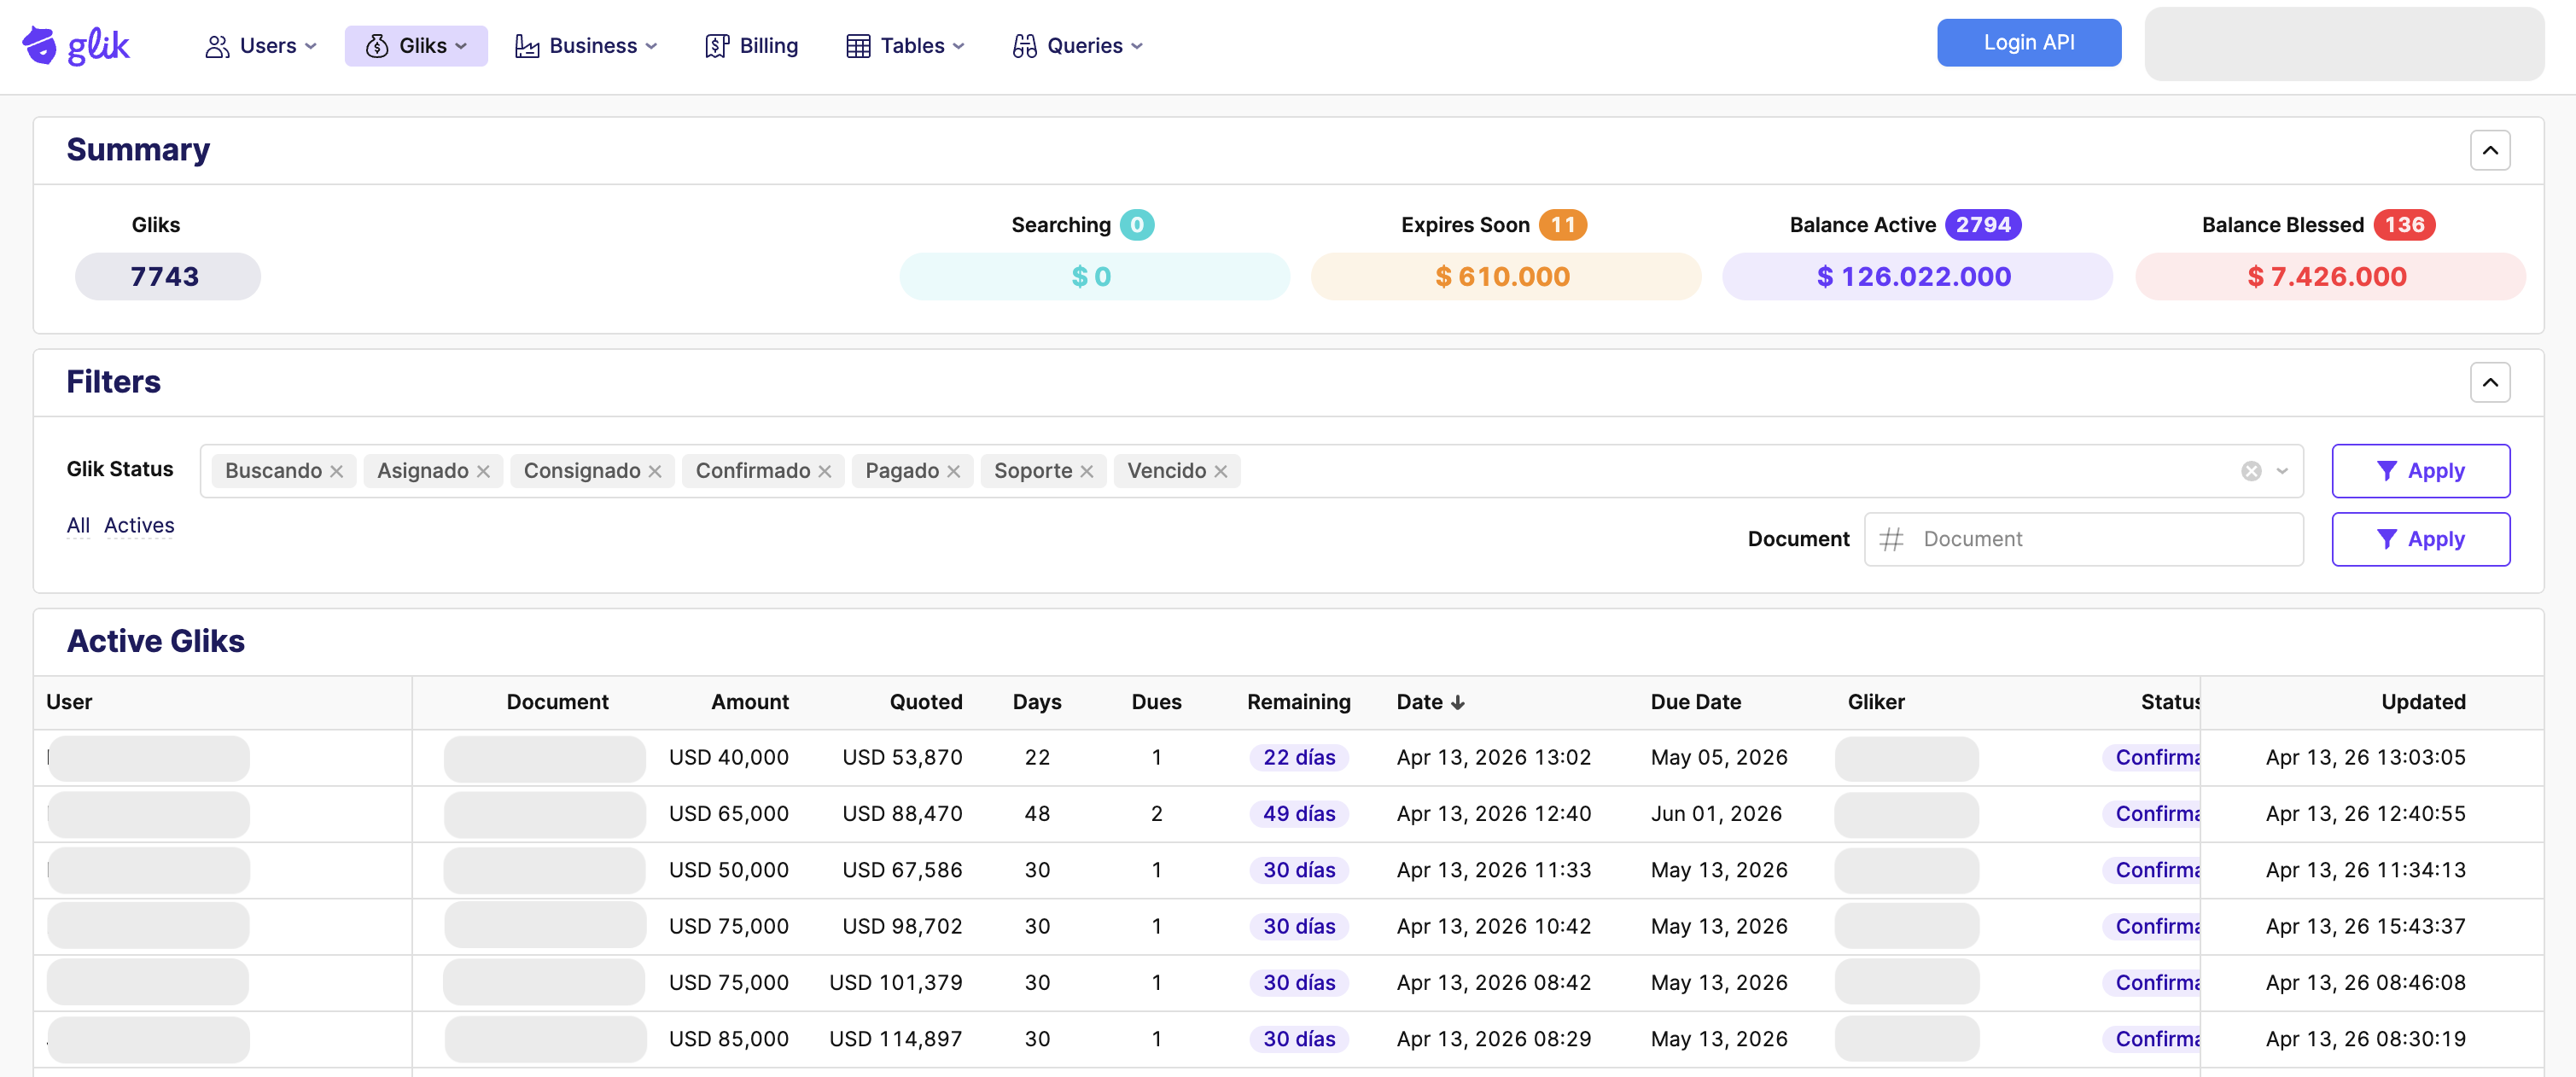Open the Queries menu
Screen dimensions: 2576x1077
1077,45
